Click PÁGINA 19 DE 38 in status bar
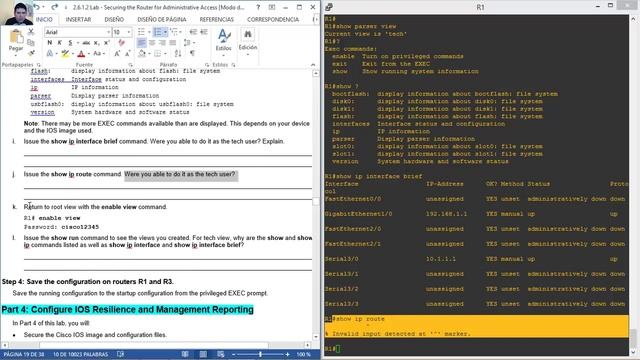640x360 pixels. click(x=24, y=354)
